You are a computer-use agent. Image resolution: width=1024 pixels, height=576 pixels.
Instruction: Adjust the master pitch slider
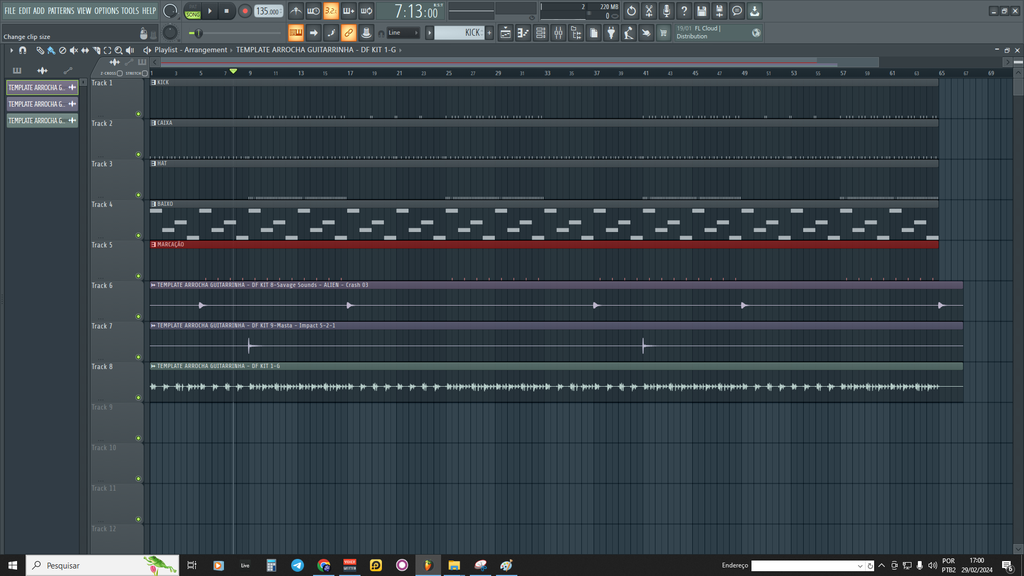click(x=235, y=33)
